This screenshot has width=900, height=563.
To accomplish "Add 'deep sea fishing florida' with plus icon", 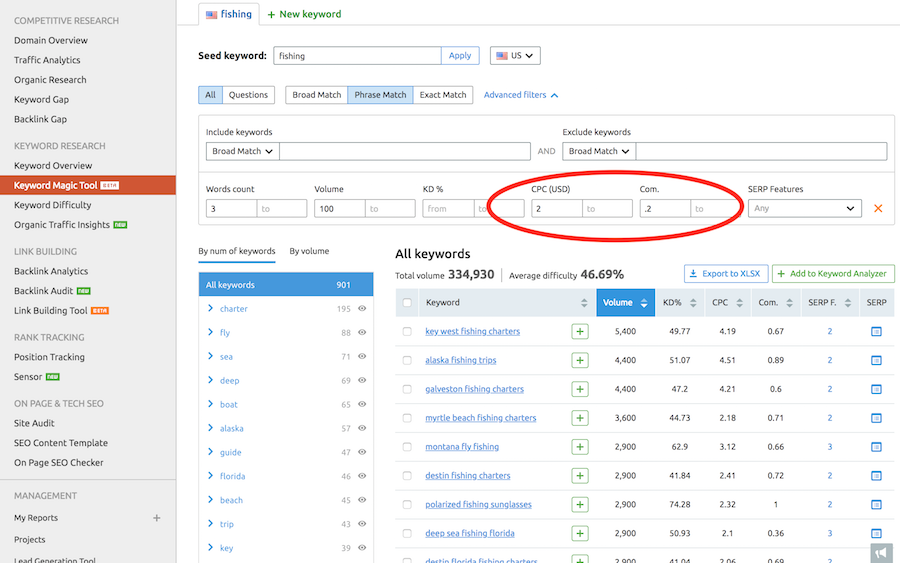I will point(580,533).
